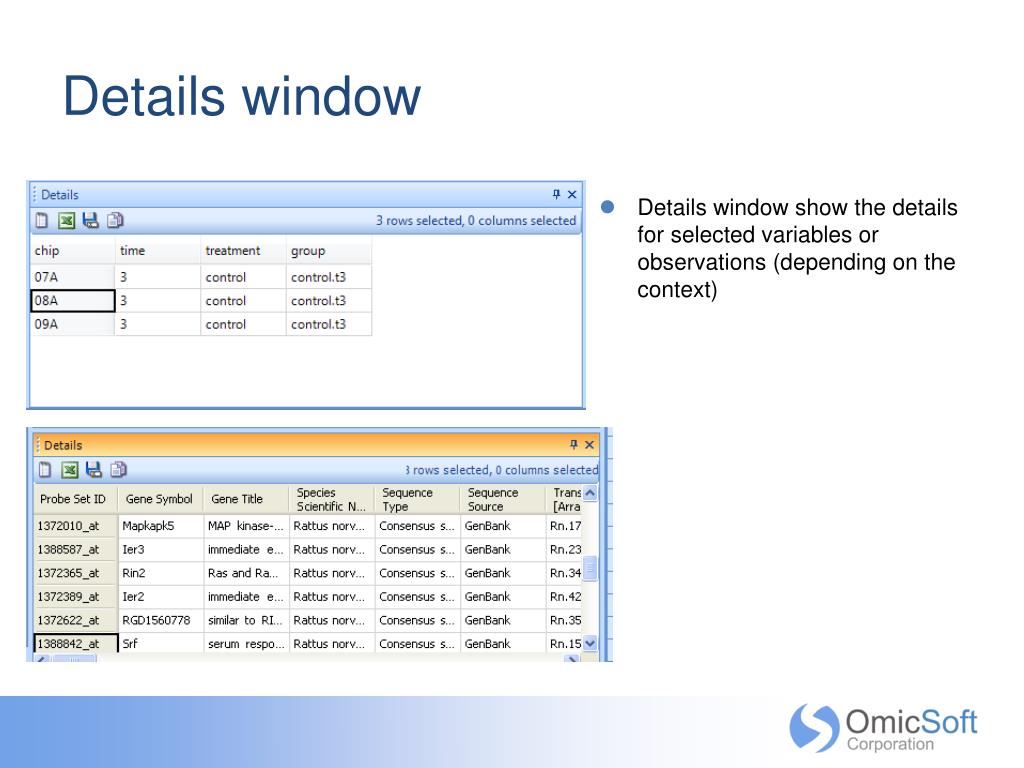Click the Sequence Source column header

pos(503,499)
